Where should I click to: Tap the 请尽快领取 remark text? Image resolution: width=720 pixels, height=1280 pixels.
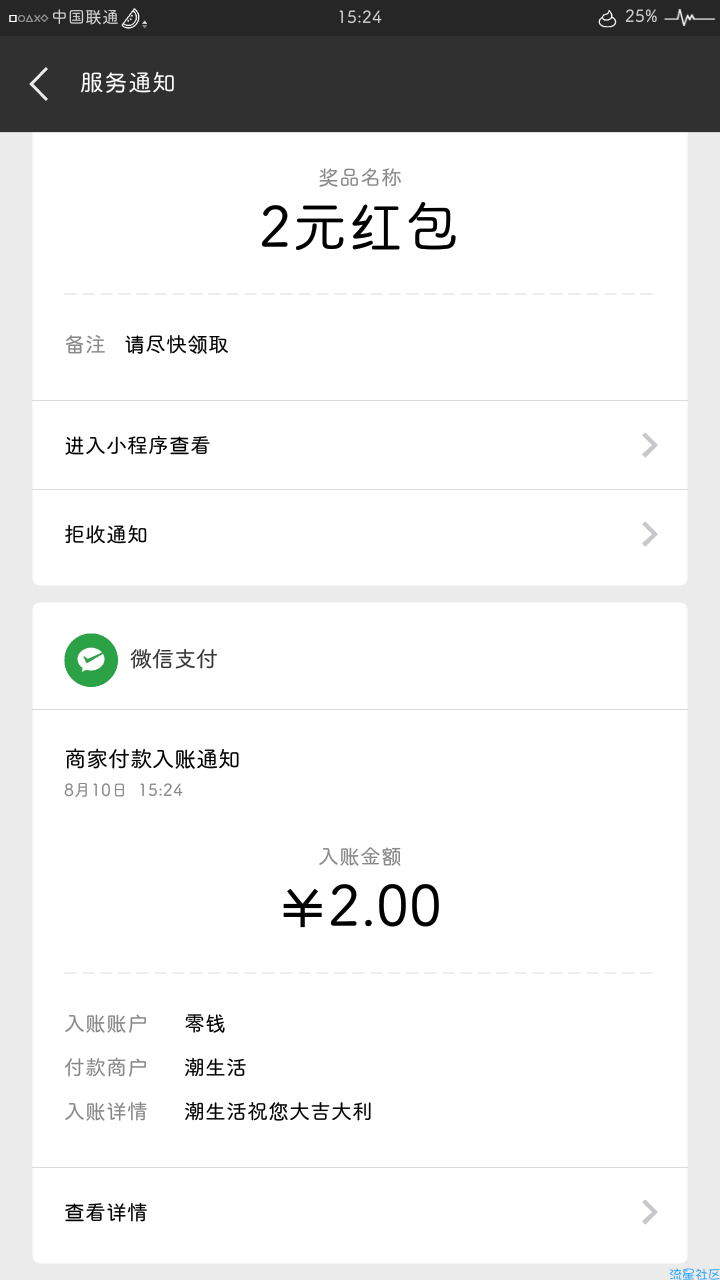tap(177, 345)
